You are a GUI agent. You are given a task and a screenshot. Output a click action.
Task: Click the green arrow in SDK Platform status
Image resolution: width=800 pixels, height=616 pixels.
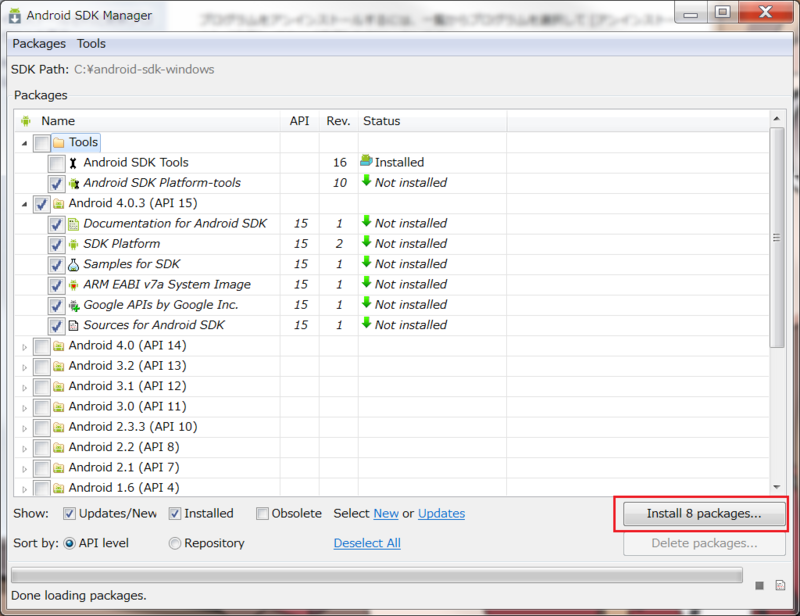tap(366, 241)
